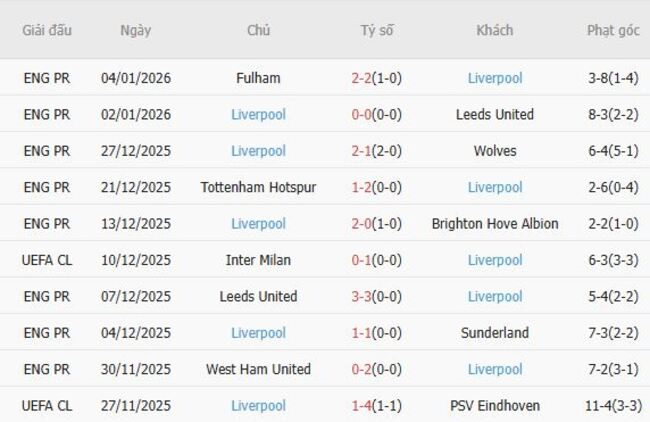The image size is (650, 422).
Task: Open the Tottenham Hotspur team page
Action: 258,187
